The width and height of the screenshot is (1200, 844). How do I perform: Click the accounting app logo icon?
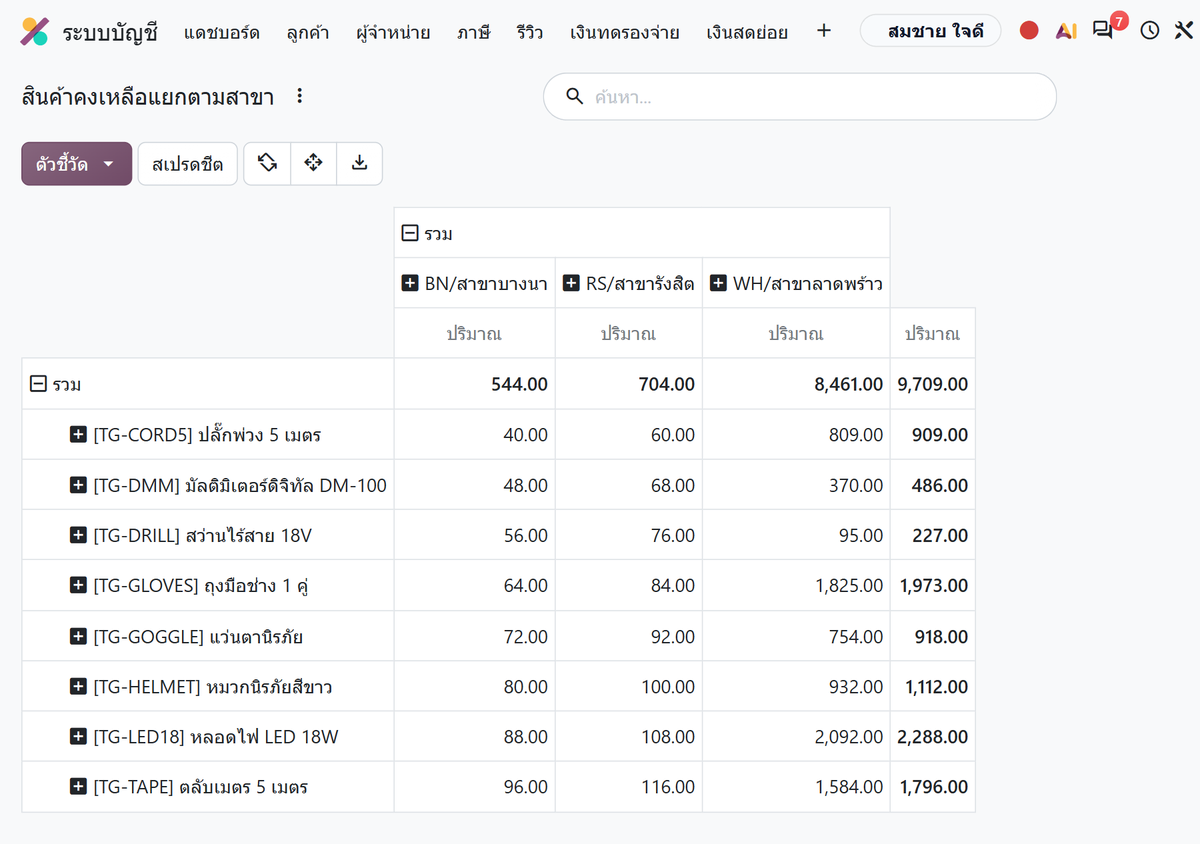tap(34, 31)
